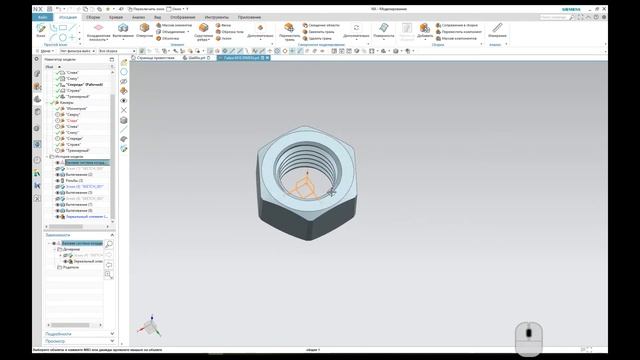Viewport: 640px width, 360px height.
Task: Open the Вся сборка scope dropdown
Action: pos(117,51)
